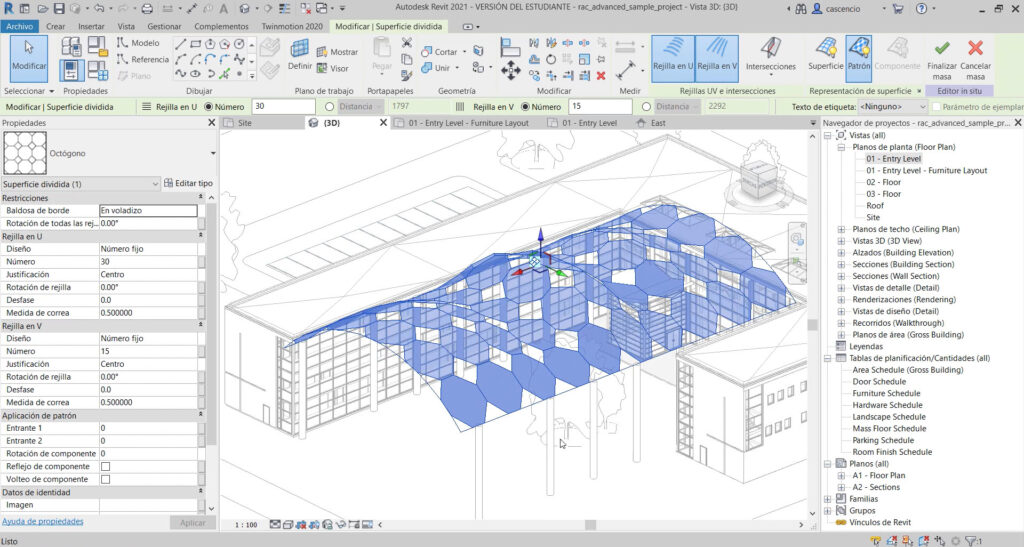Open the Intersecciones tool
The width and height of the screenshot is (1024, 547).
pos(771,55)
